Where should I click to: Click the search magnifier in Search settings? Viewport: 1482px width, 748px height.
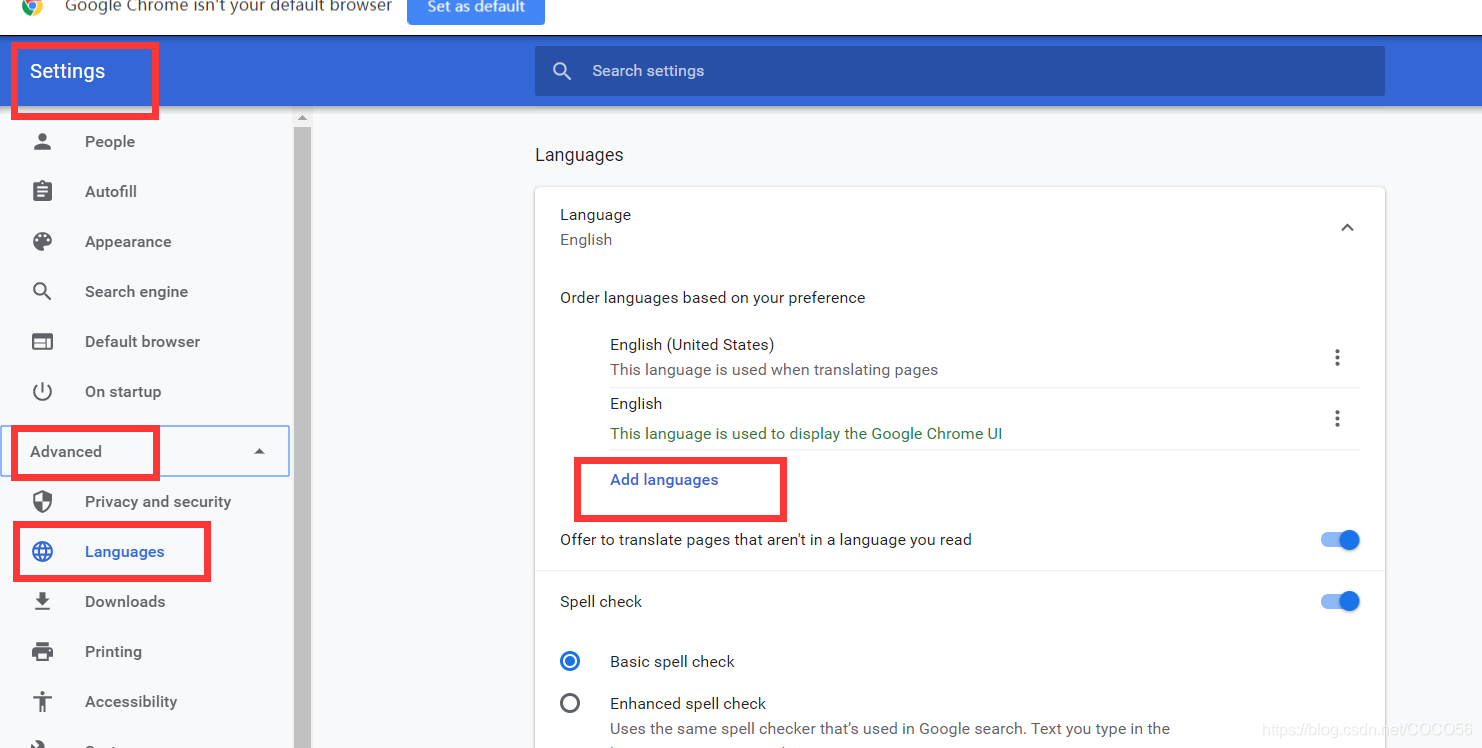[562, 71]
